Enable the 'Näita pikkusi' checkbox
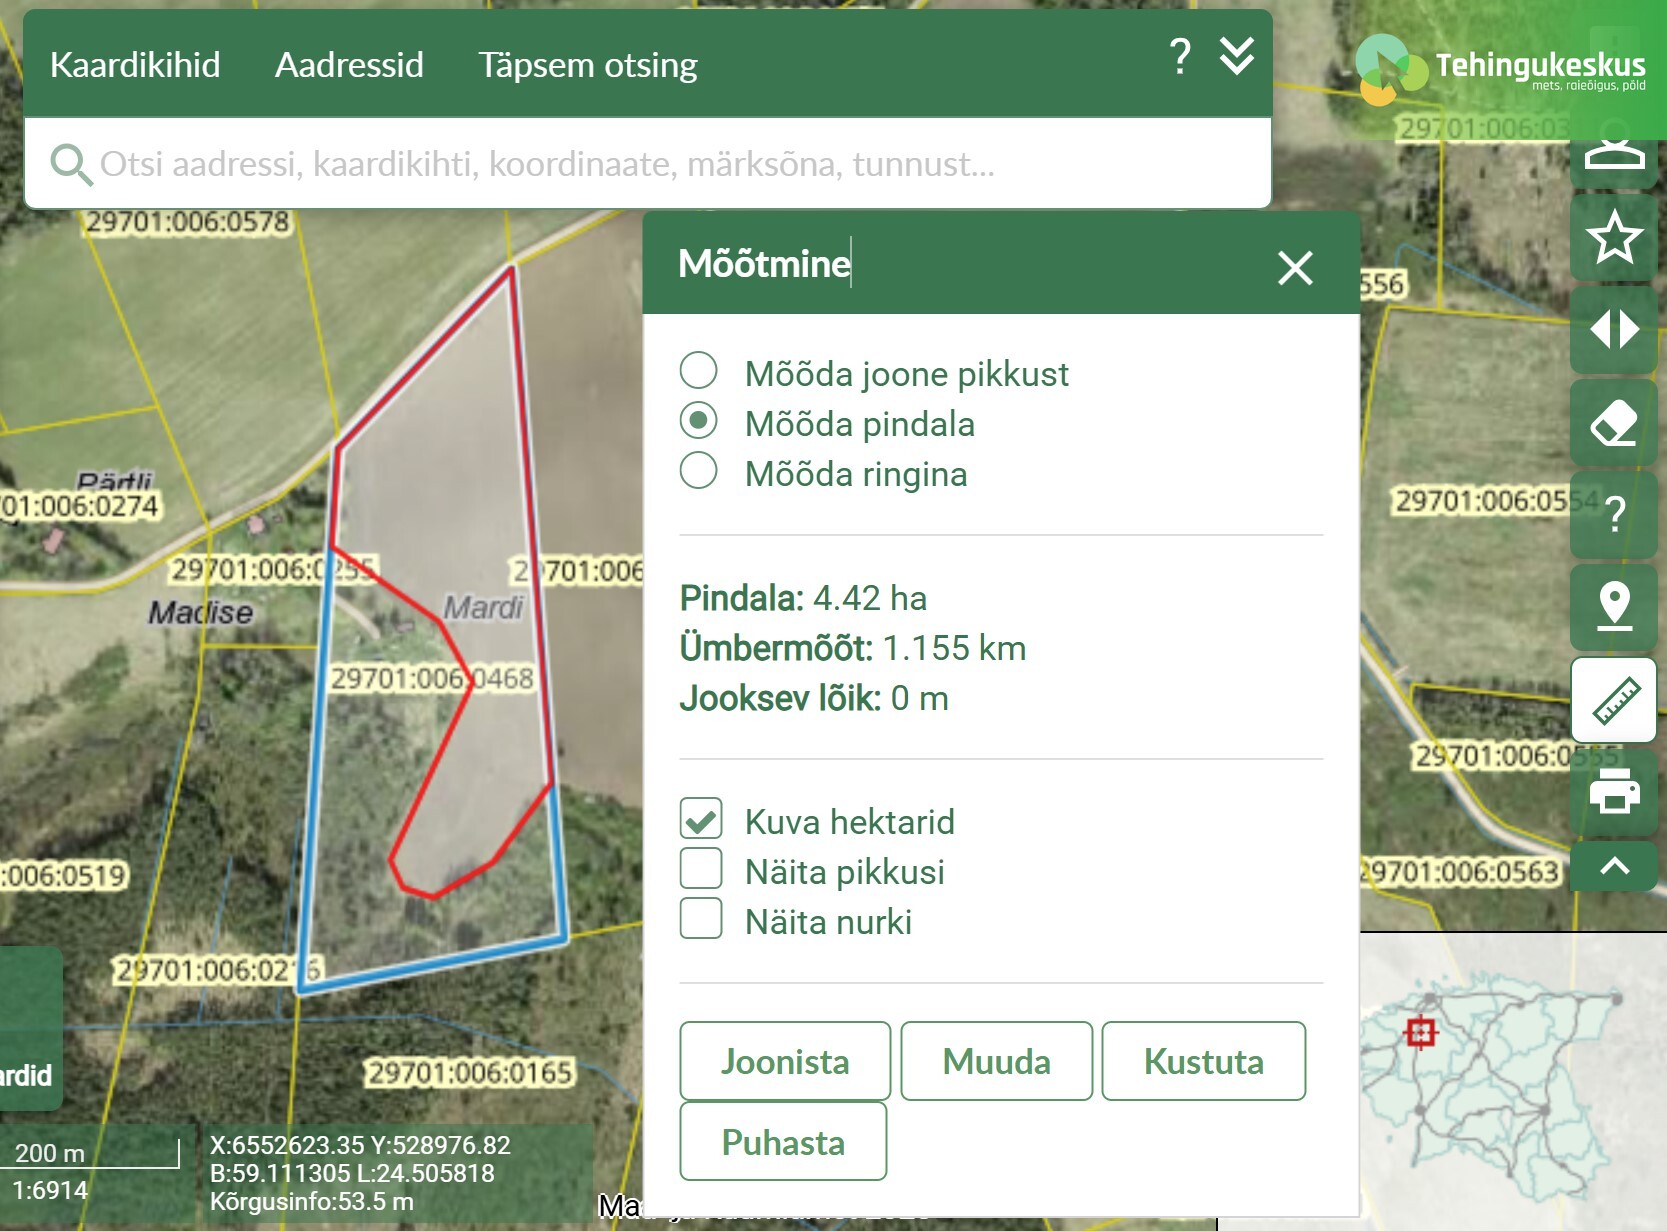The width and height of the screenshot is (1667, 1231). [x=701, y=869]
